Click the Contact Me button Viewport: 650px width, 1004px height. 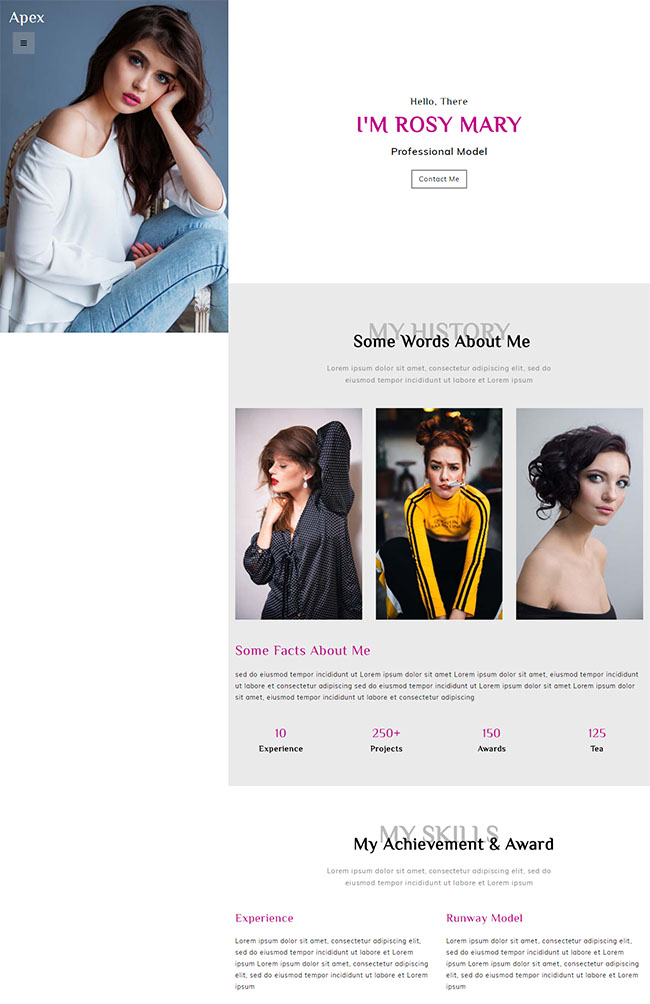point(439,179)
